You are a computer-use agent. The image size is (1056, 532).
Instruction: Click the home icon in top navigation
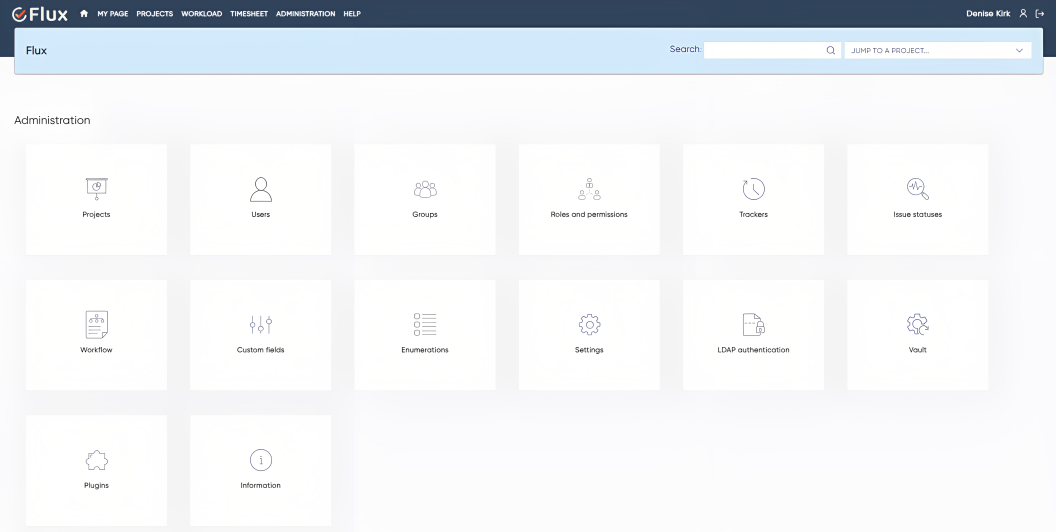84,13
